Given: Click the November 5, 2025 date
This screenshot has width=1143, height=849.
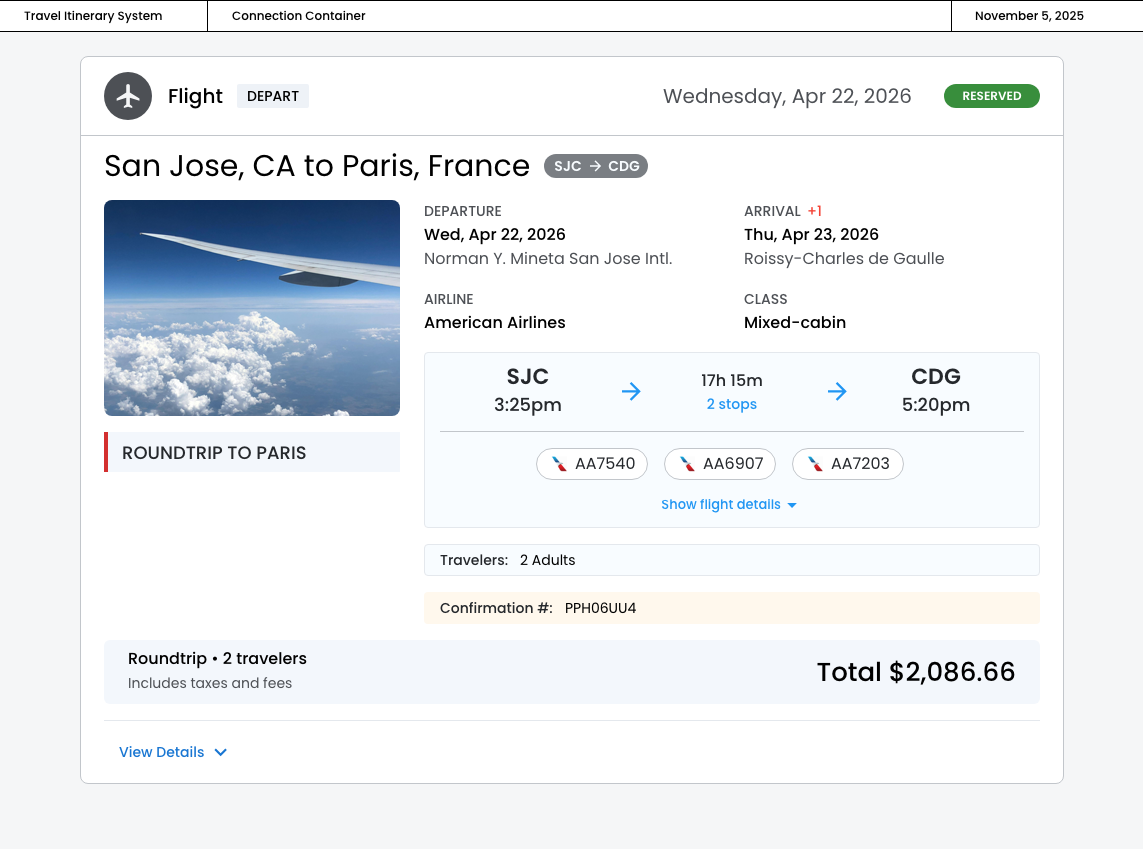Looking at the screenshot, I should (1028, 16).
